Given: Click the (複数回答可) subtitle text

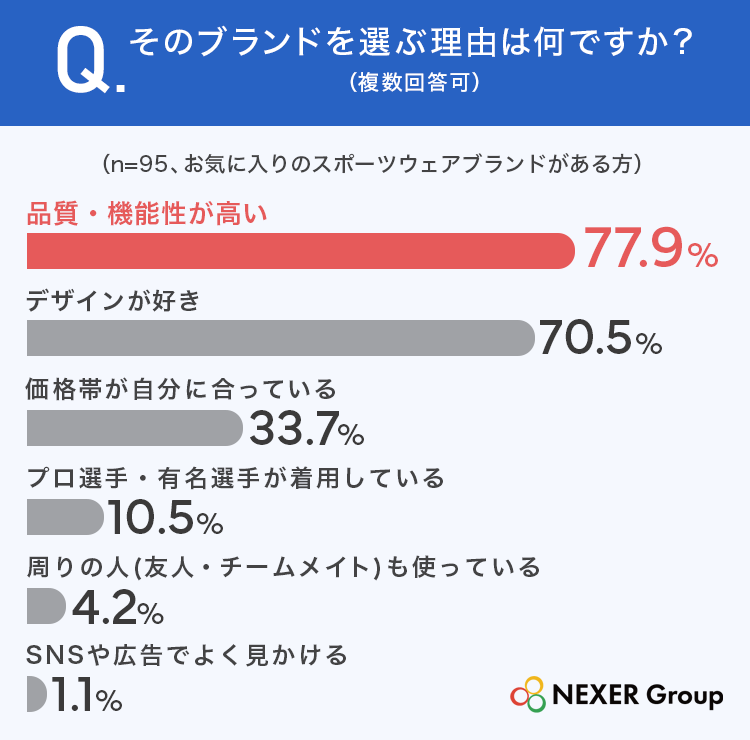Looking at the screenshot, I should click(x=414, y=82).
